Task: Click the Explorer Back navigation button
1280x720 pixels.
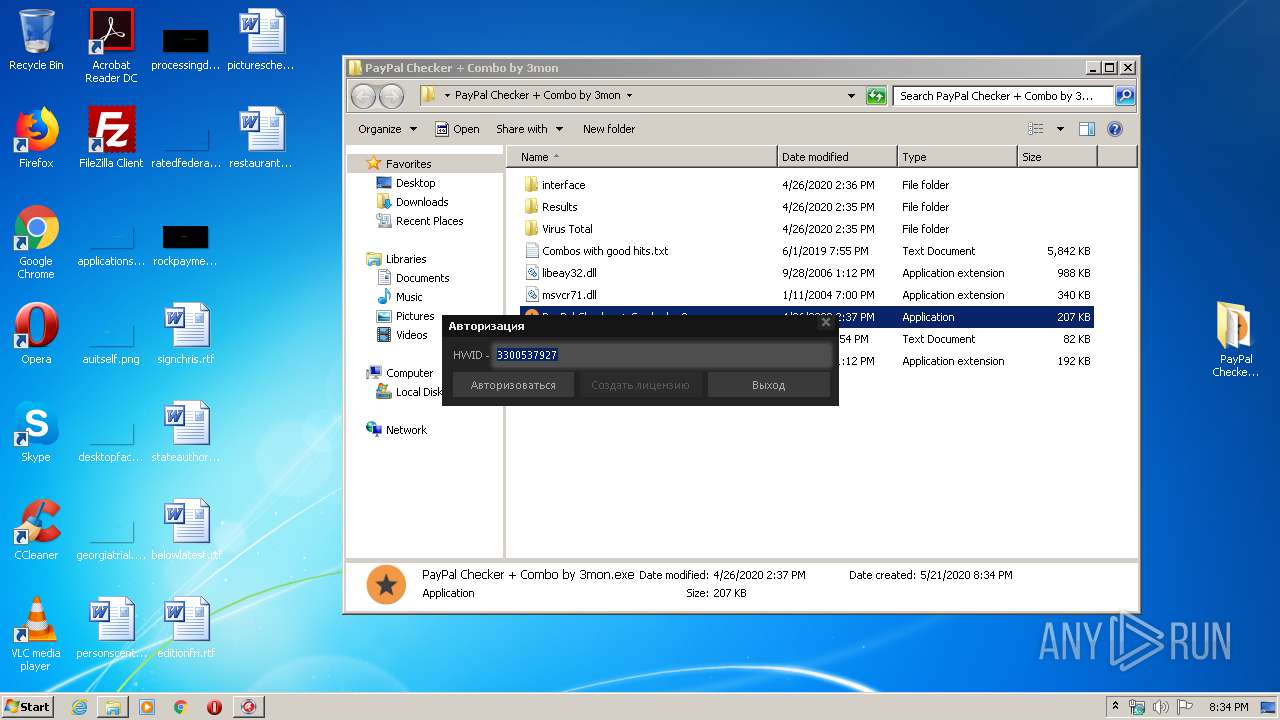Action: [364, 96]
